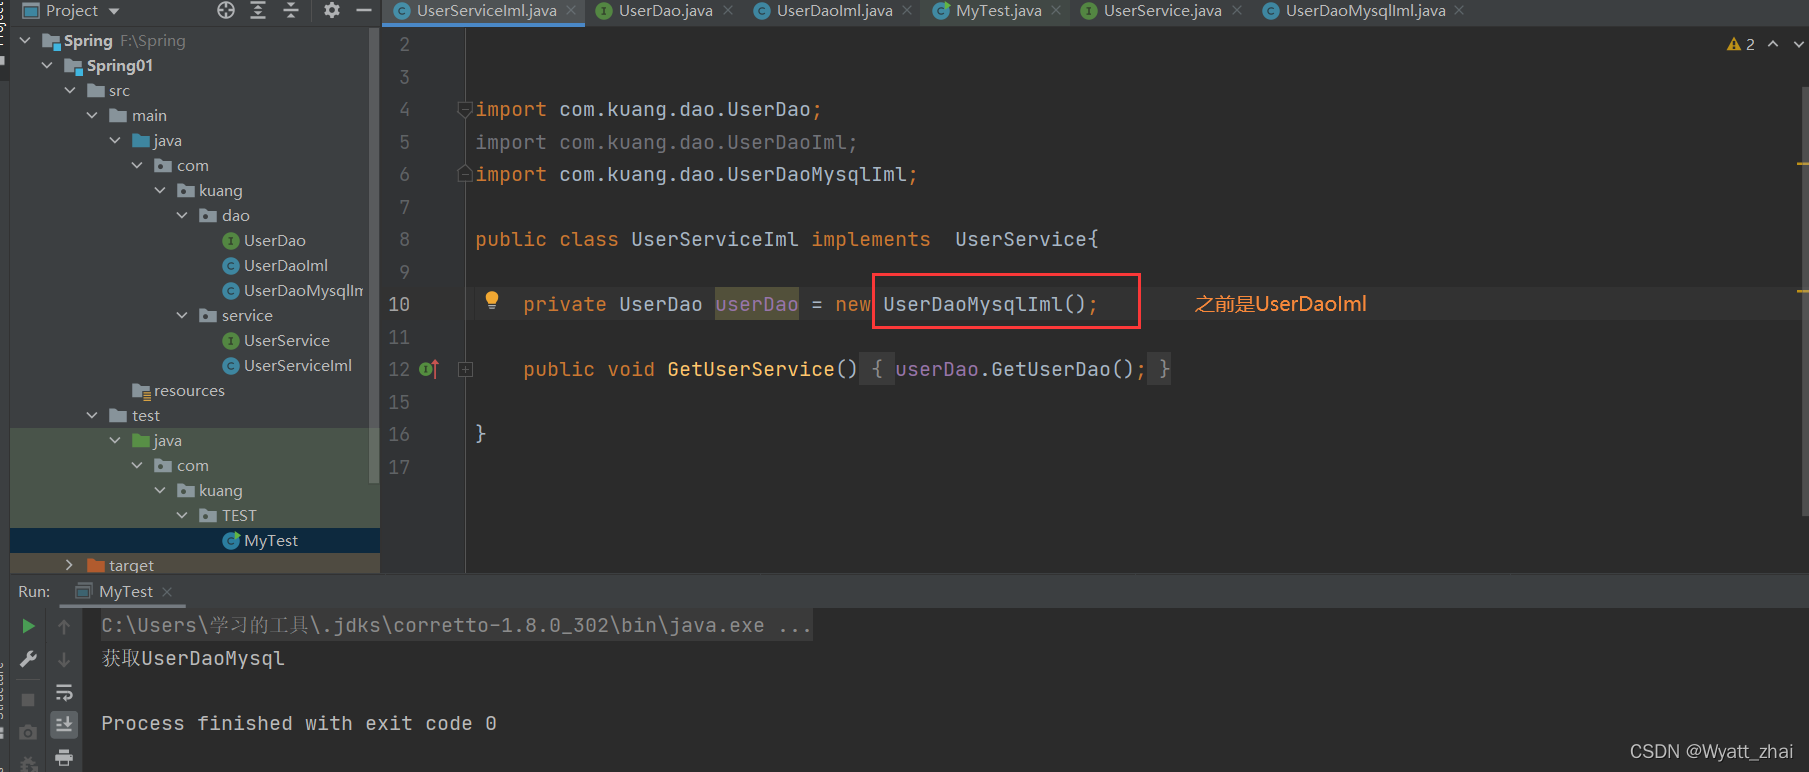This screenshot has height=772, width=1809.
Task: Go to previous highlighted problem arrow
Action: [1773, 44]
